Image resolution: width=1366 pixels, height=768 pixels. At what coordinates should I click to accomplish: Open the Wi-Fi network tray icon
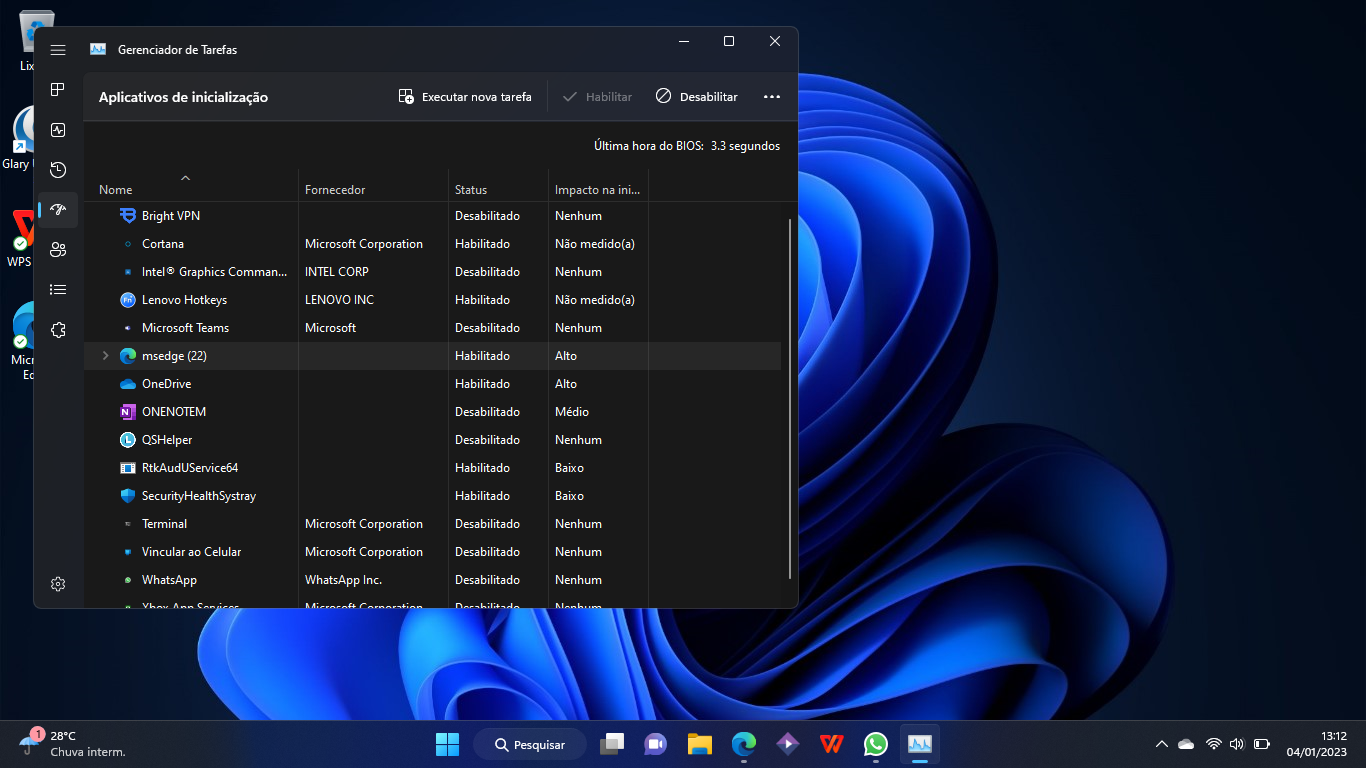(x=1214, y=744)
